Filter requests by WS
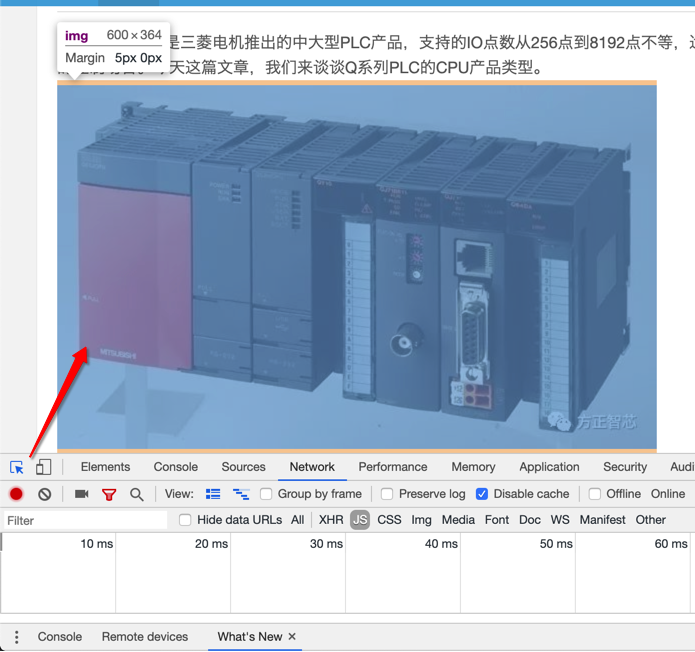 pos(560,520)
